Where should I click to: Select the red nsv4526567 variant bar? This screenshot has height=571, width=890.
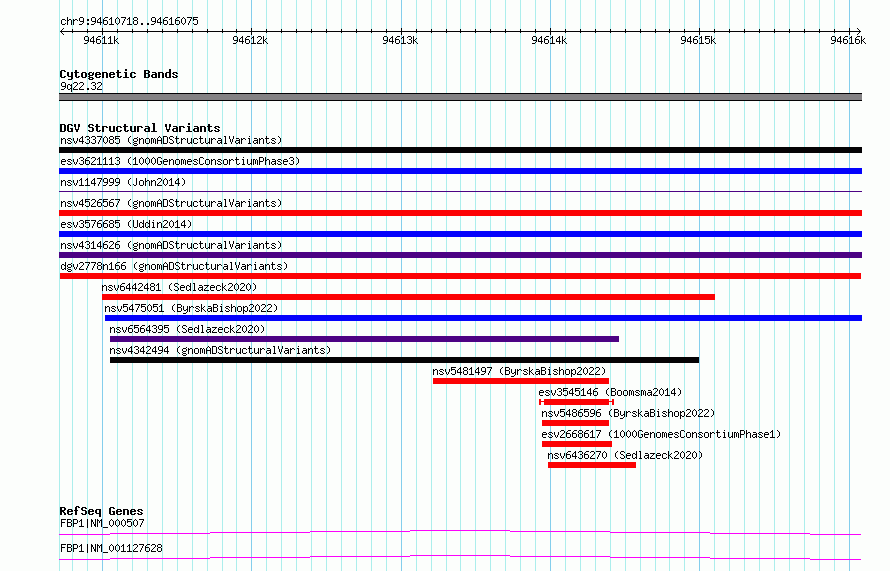pos(460,213)
